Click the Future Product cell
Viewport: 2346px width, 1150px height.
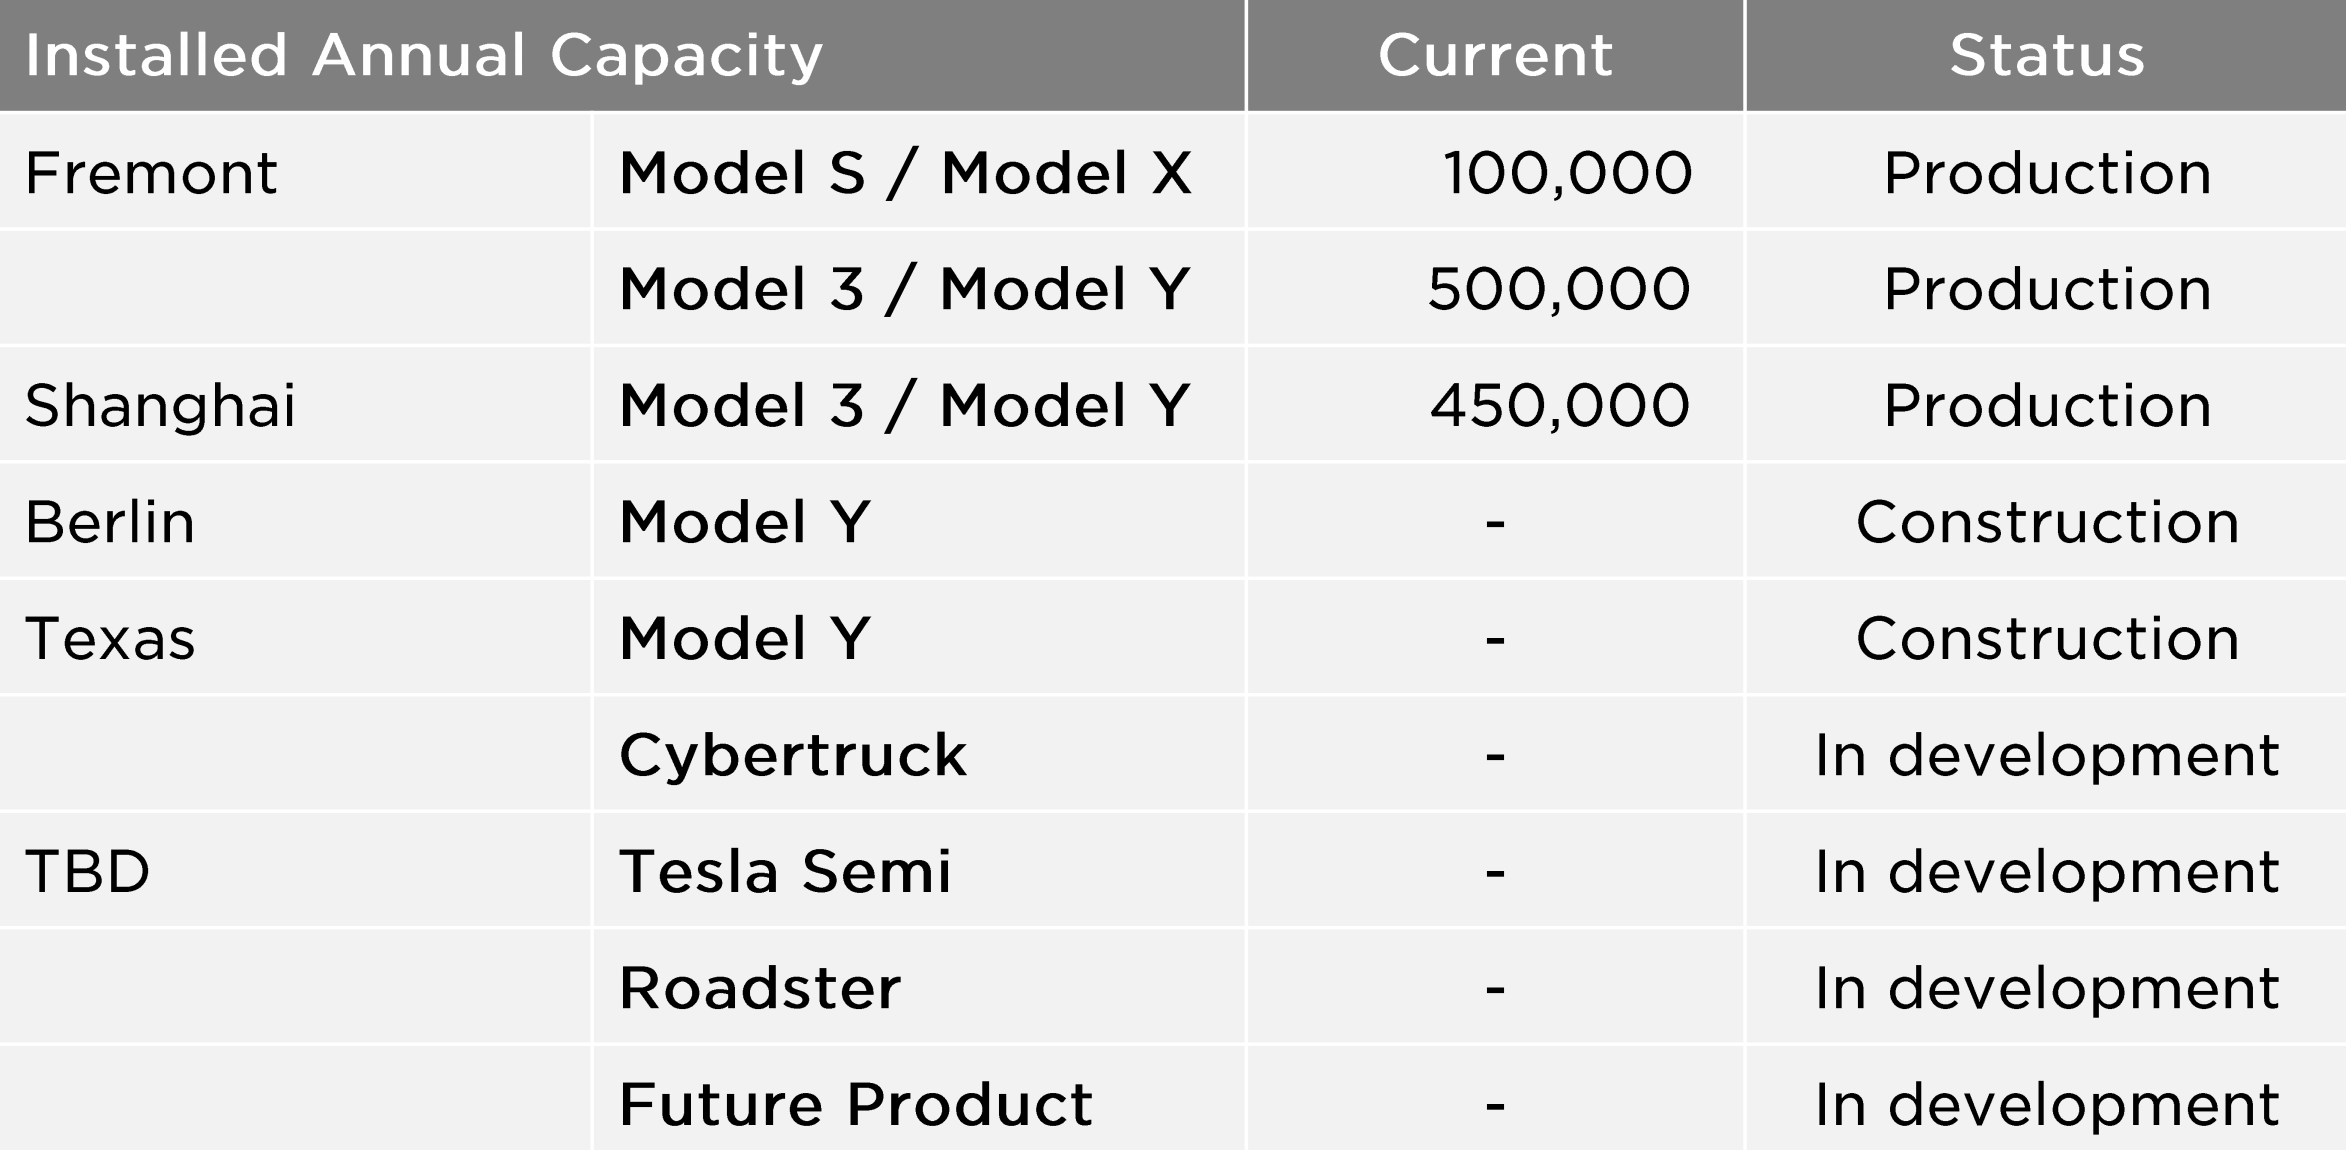point(856,1105)
